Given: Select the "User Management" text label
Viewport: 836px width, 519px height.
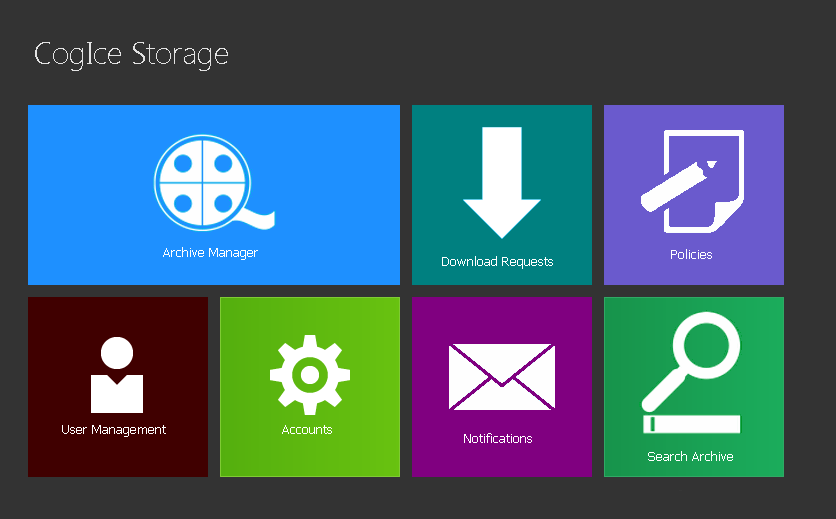Looking at the screenshot, I should click(114, 430).
